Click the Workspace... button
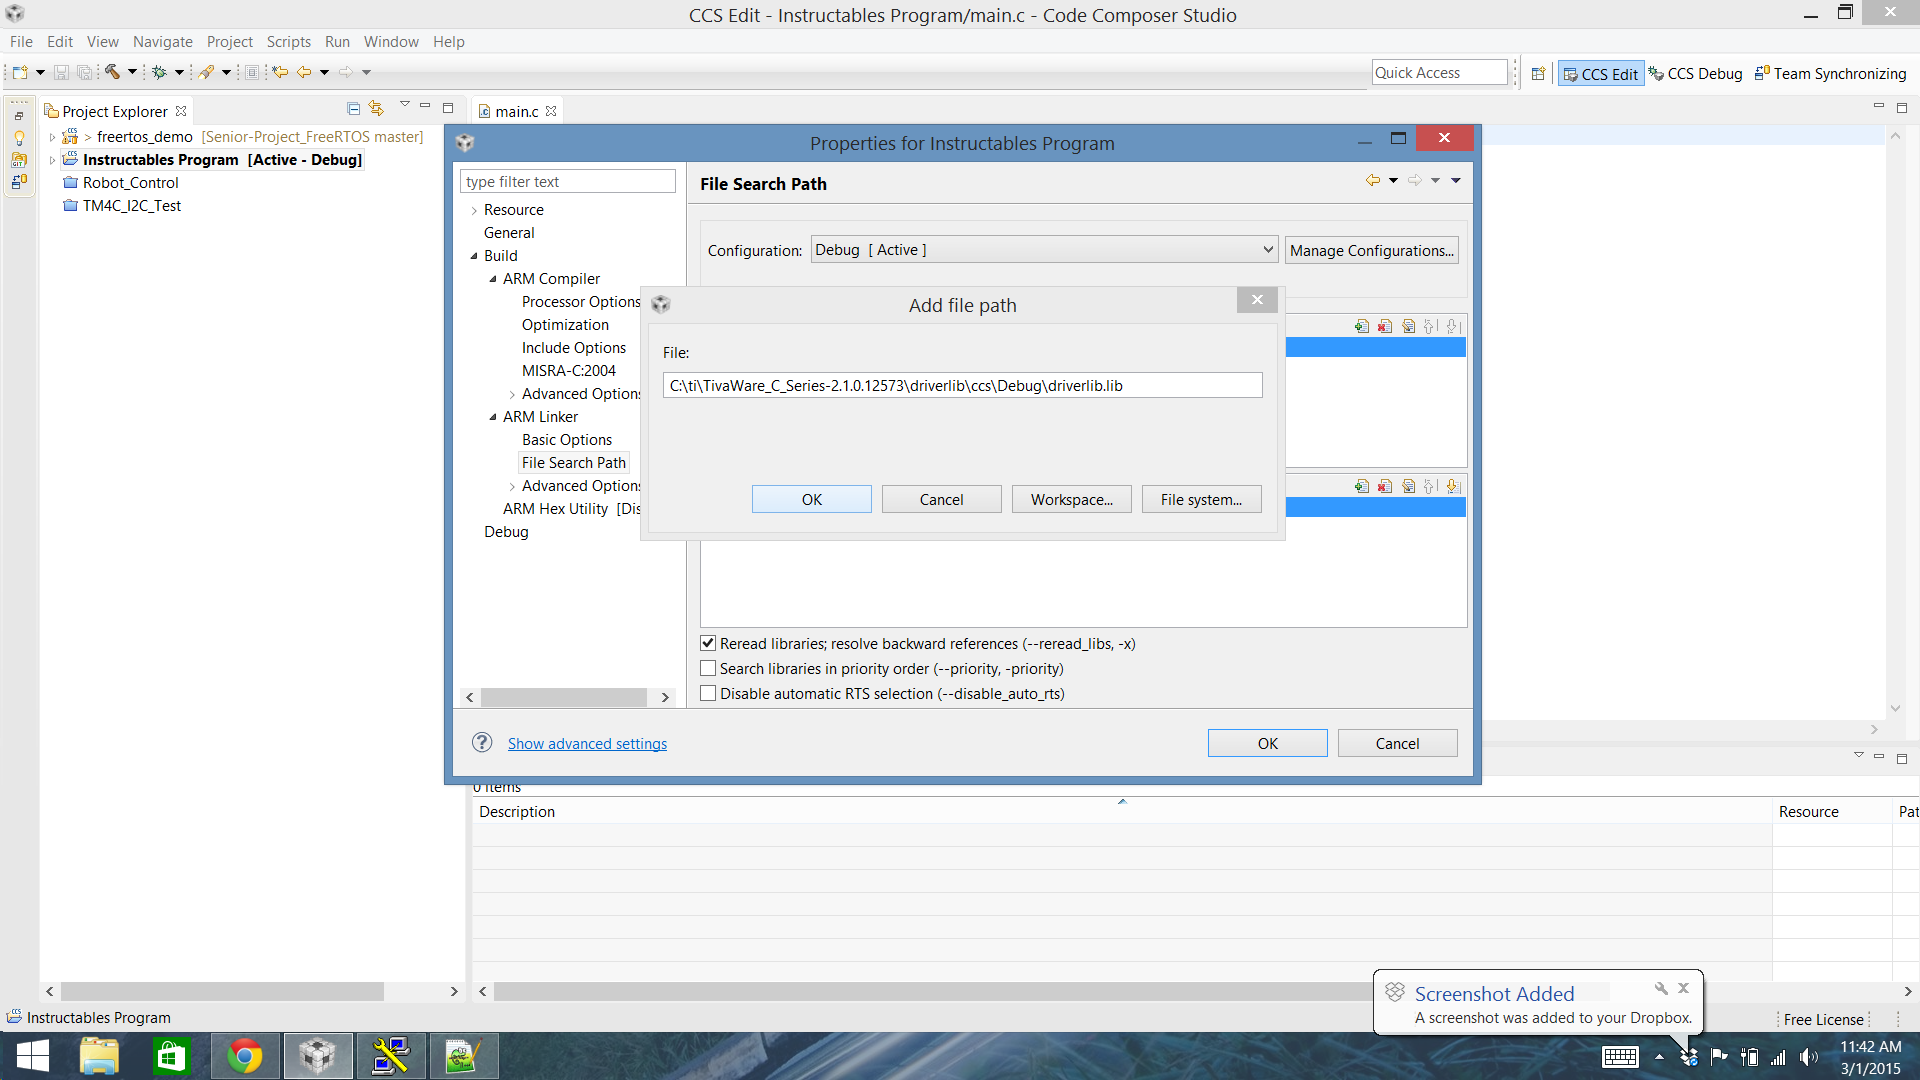This screenshot has width=1920, height=1080. tap(1072, 499)
